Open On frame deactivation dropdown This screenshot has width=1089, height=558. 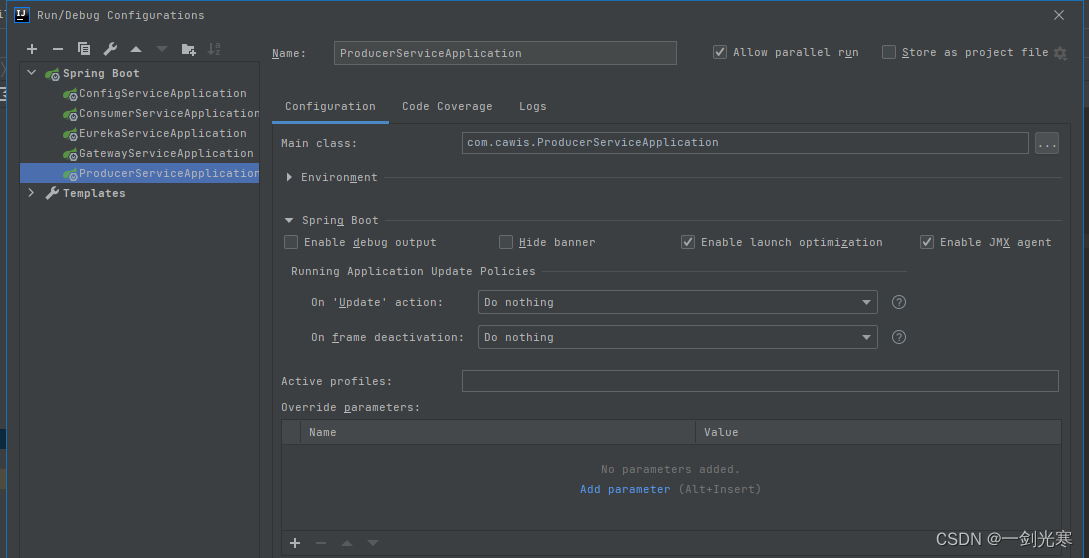(678, 337)
